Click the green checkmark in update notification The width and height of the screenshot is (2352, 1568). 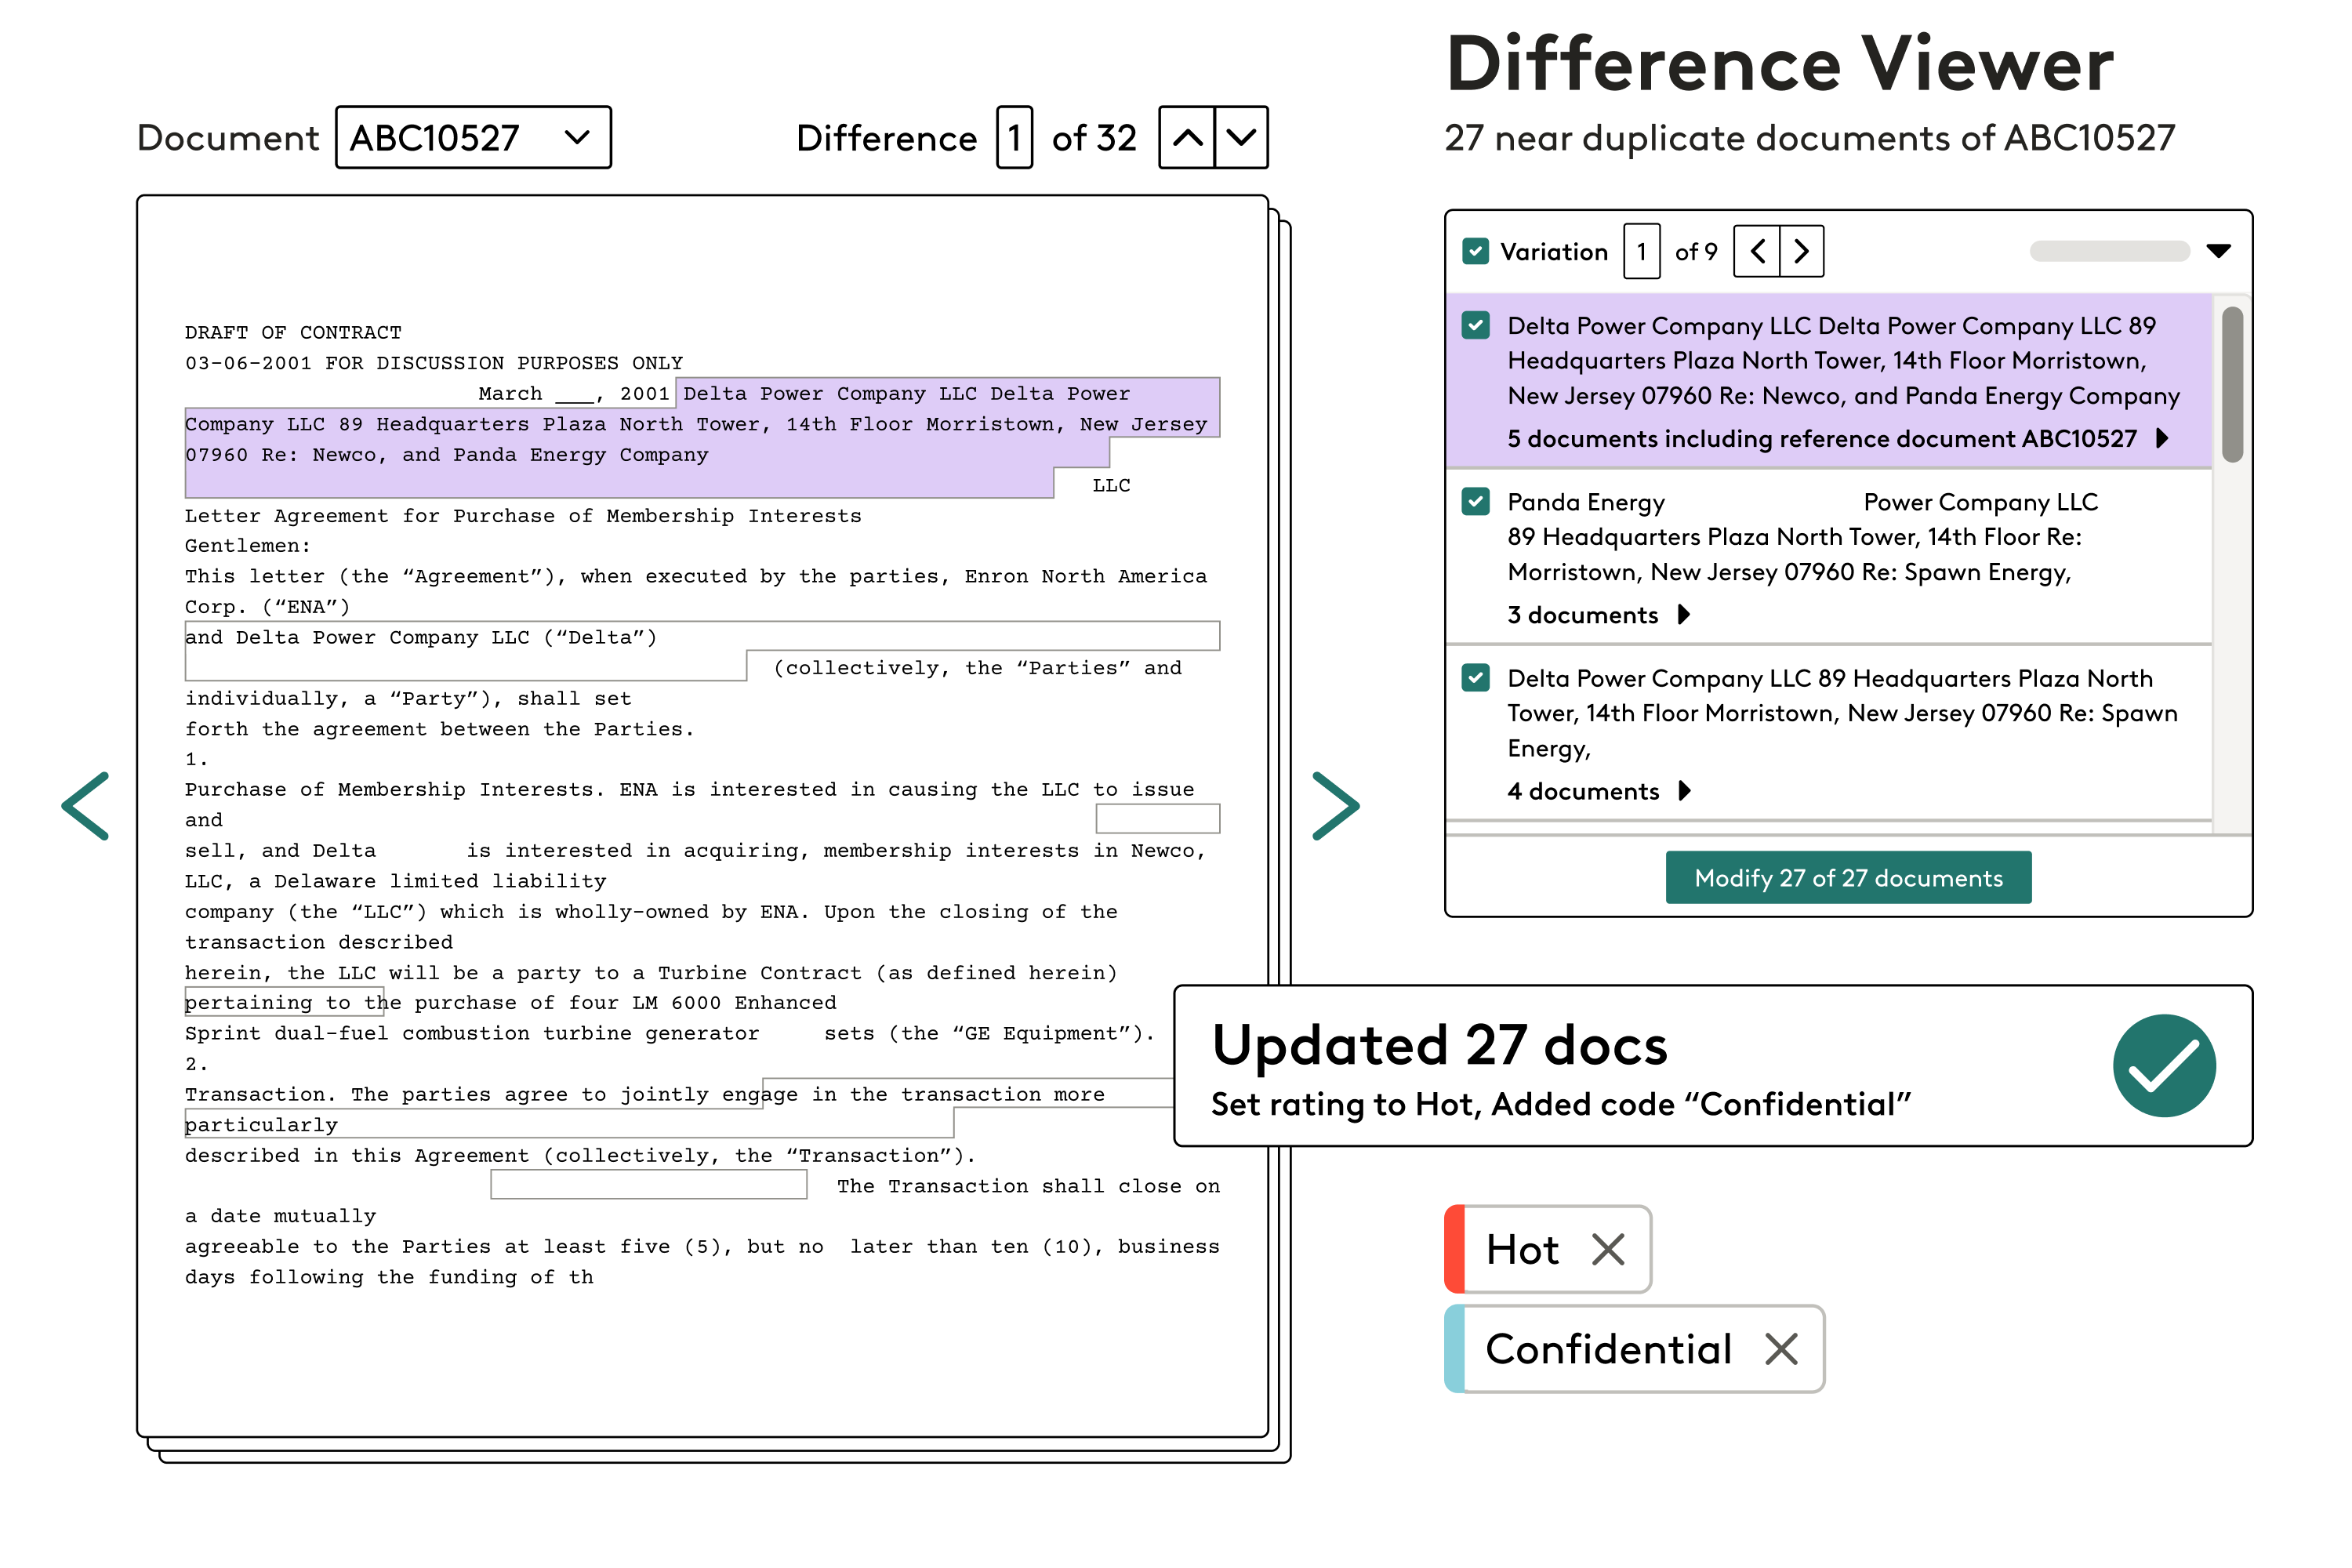point(2164,1066)
